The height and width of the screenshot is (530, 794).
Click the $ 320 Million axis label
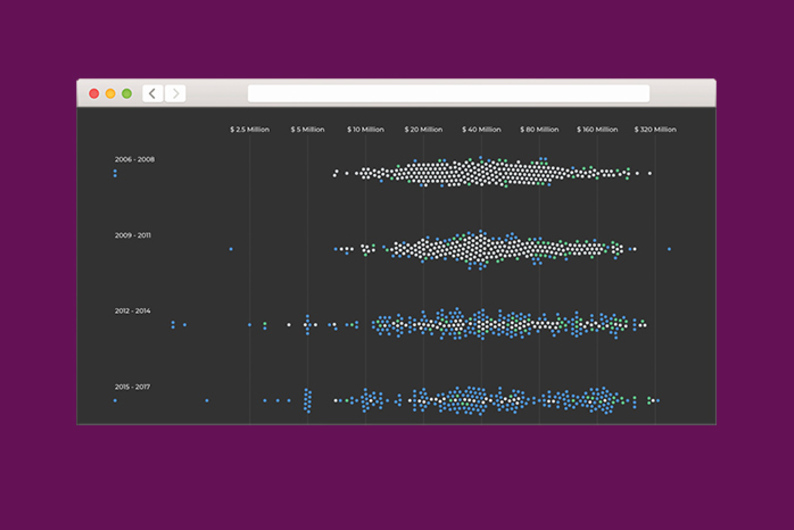pyautogui.click(x=655, y=129)
